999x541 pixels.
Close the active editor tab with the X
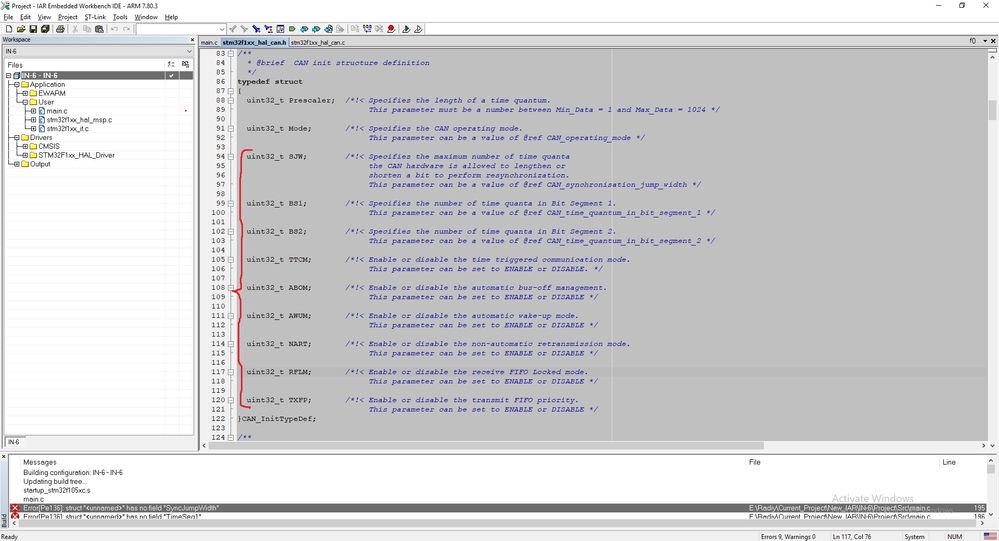[x=993, y=41]
